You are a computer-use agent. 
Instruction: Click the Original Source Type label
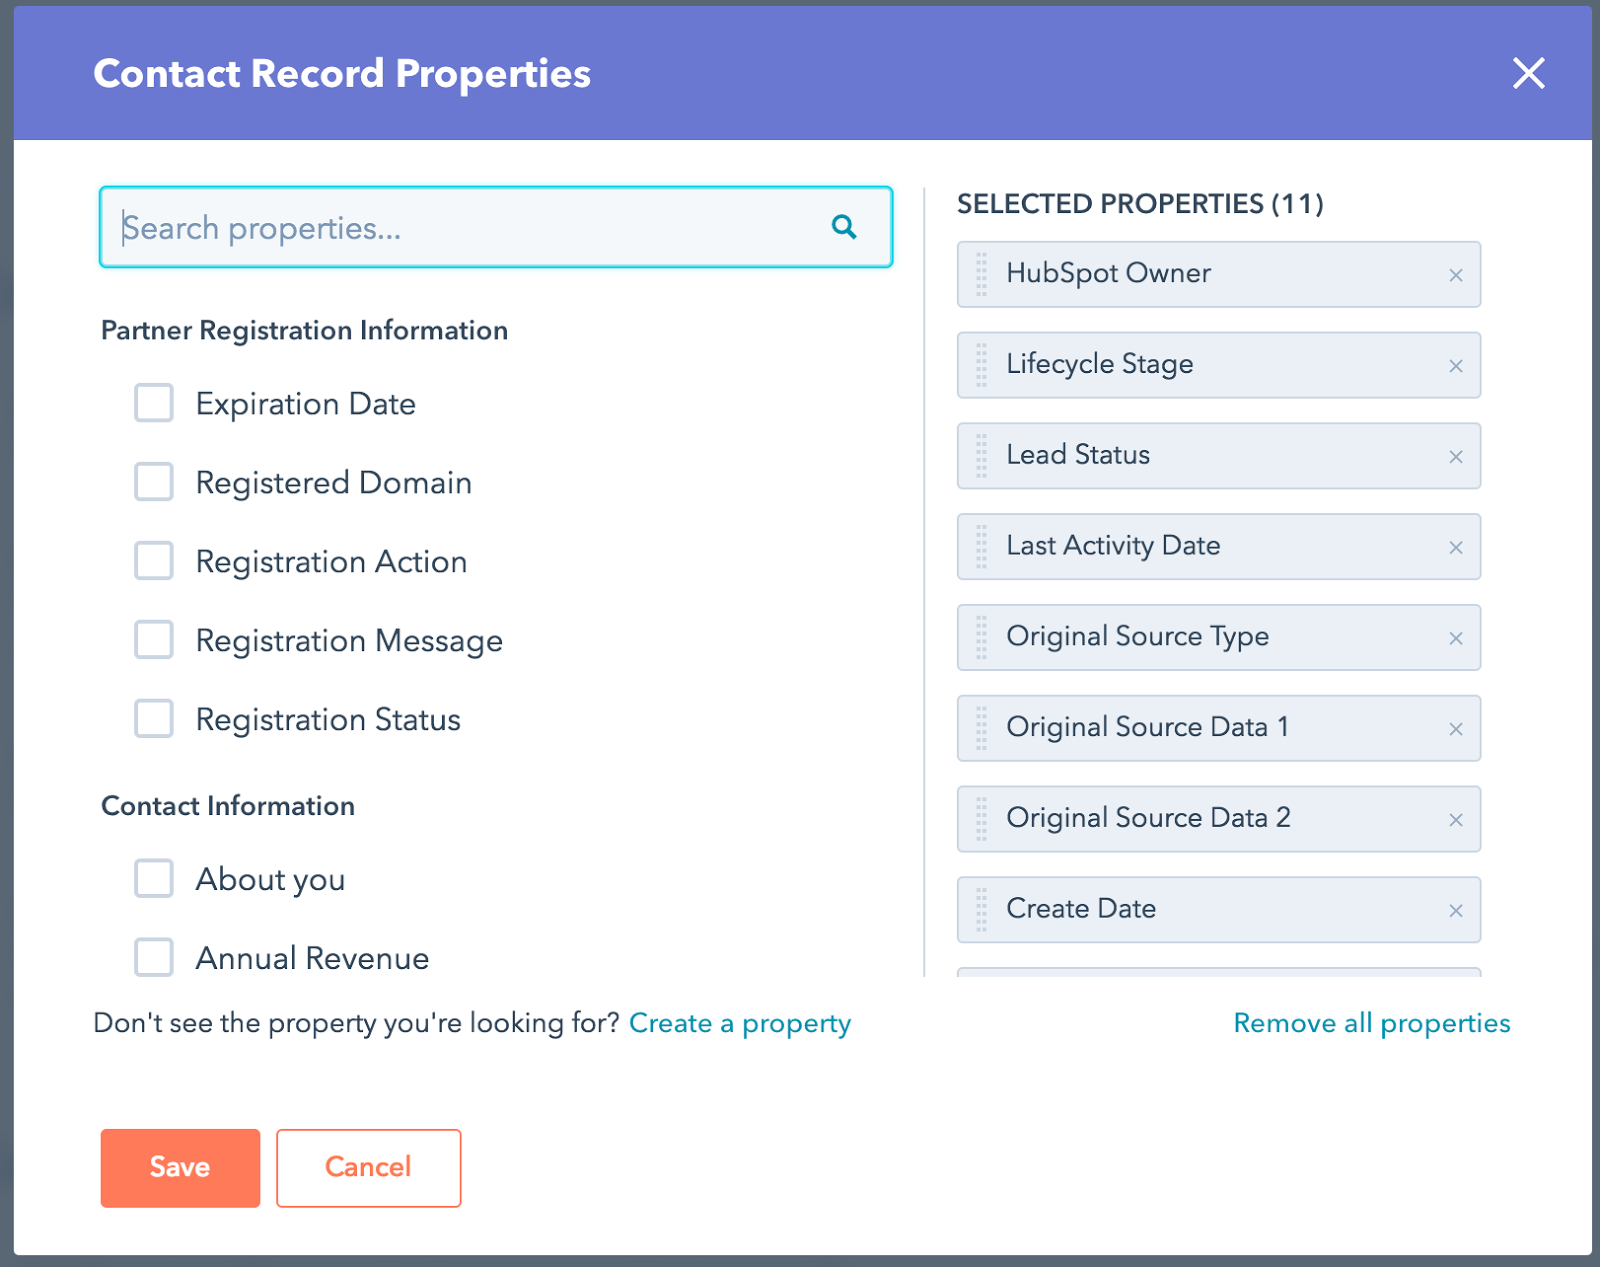tap(1137, 637)
